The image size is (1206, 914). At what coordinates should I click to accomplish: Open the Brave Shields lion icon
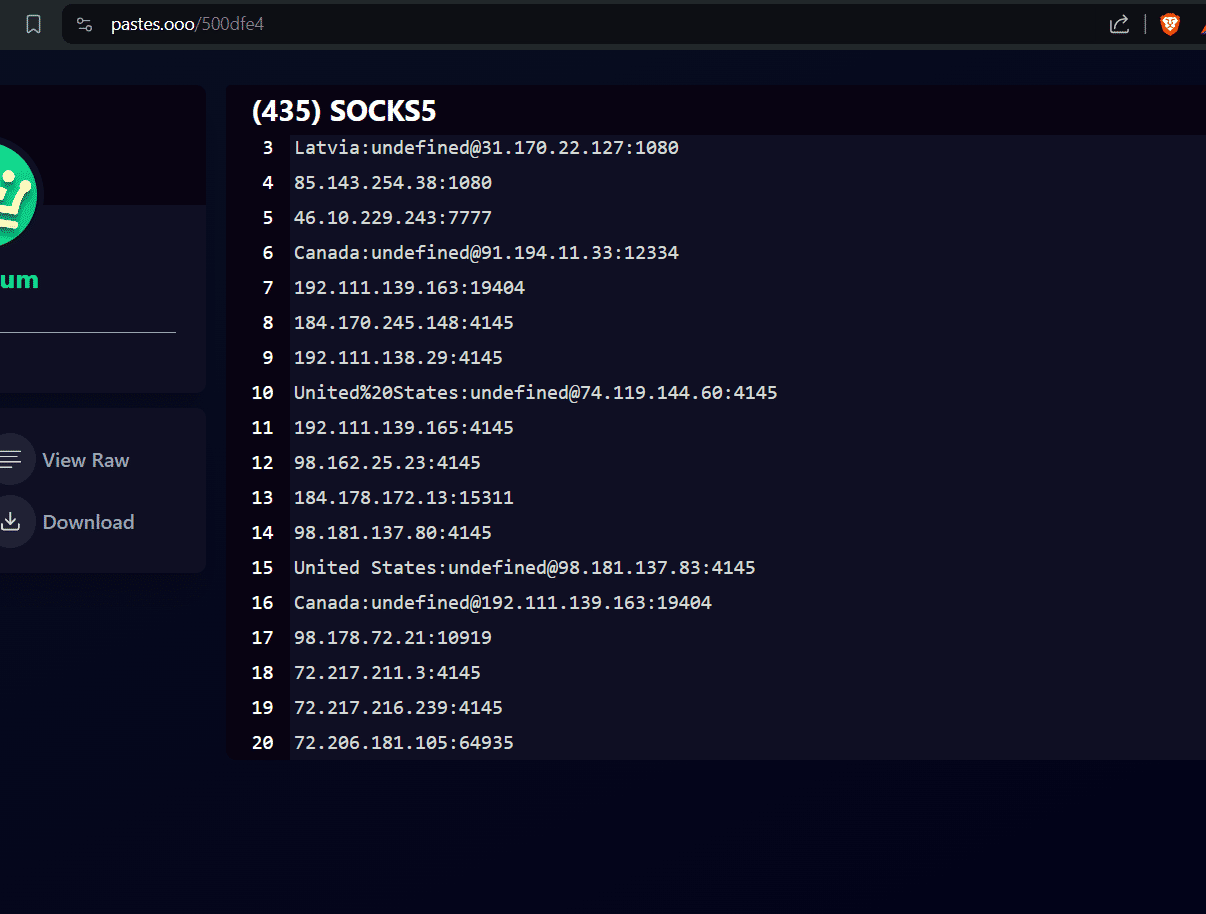click(1169, 25)
